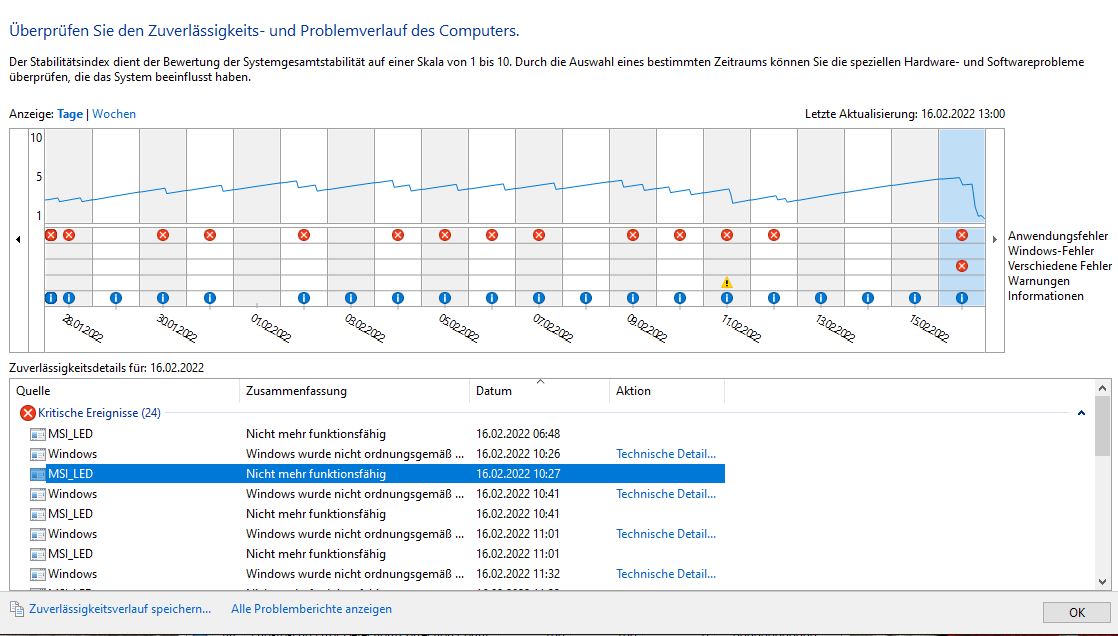Click the program icon of Windows 10:41 row
1118x636 pixels.
coord(38,493)
